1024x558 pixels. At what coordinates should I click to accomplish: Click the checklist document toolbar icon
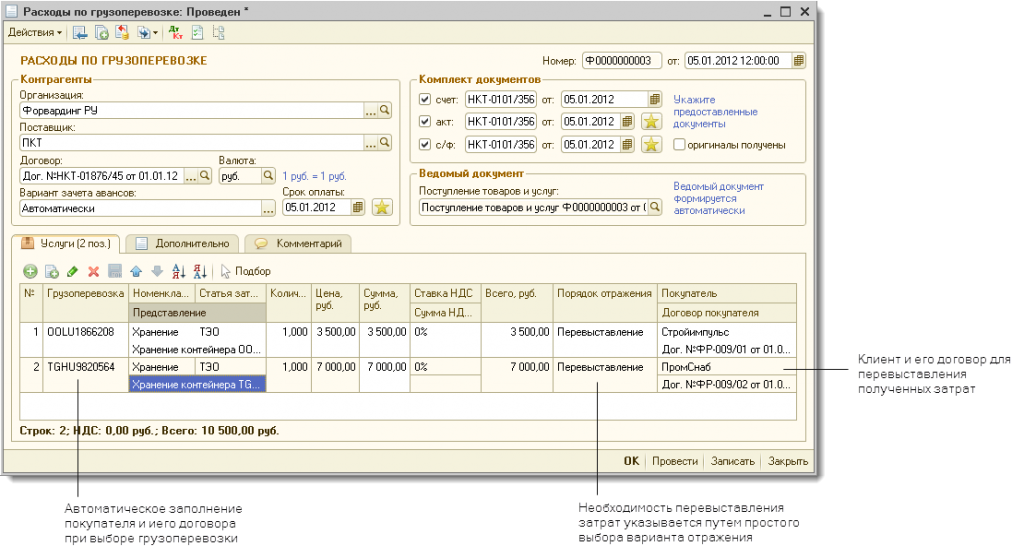click(197, 32)
